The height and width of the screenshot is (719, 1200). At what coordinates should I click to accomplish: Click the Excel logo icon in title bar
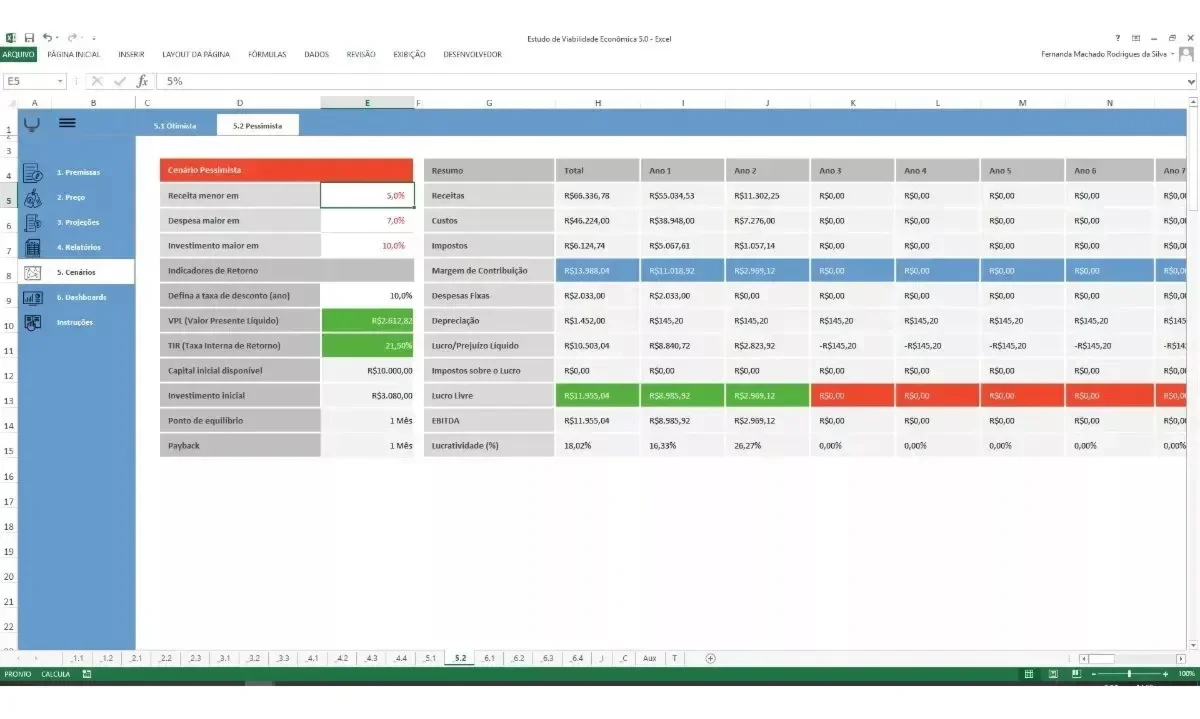click(10, 38)
